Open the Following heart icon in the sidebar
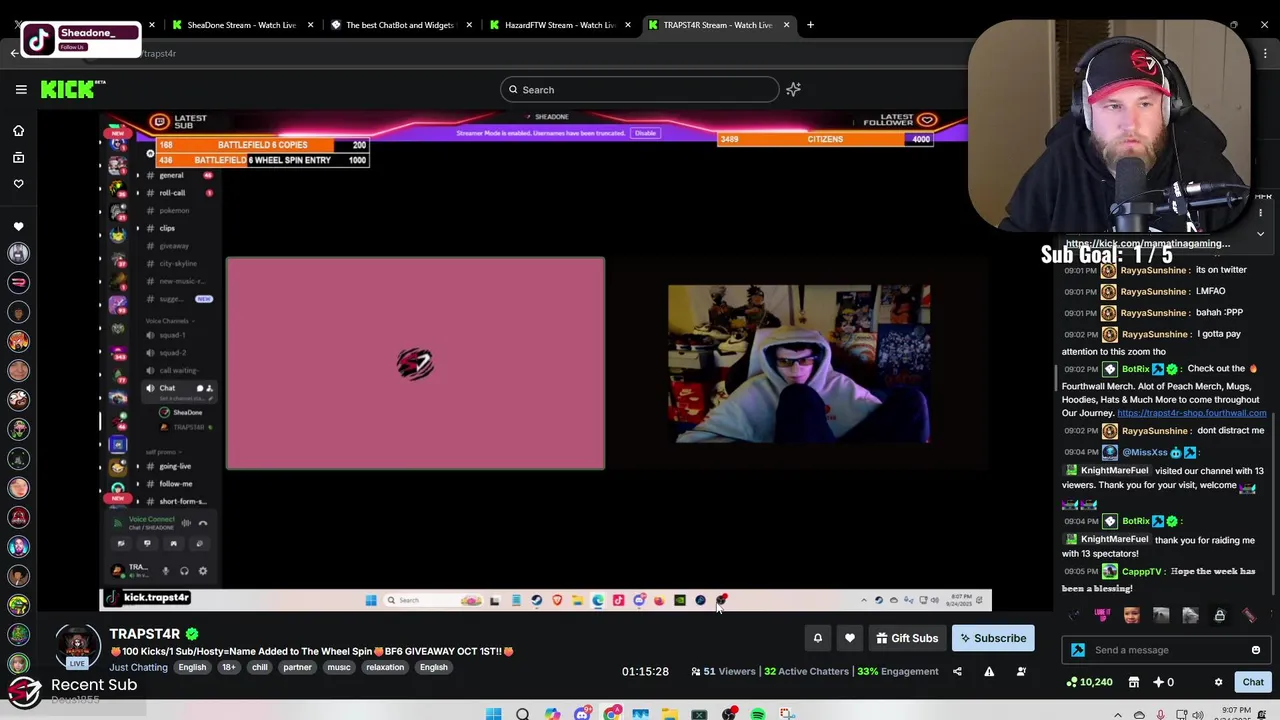This screenshot has height=720, width=1280. tap(18, 183)
